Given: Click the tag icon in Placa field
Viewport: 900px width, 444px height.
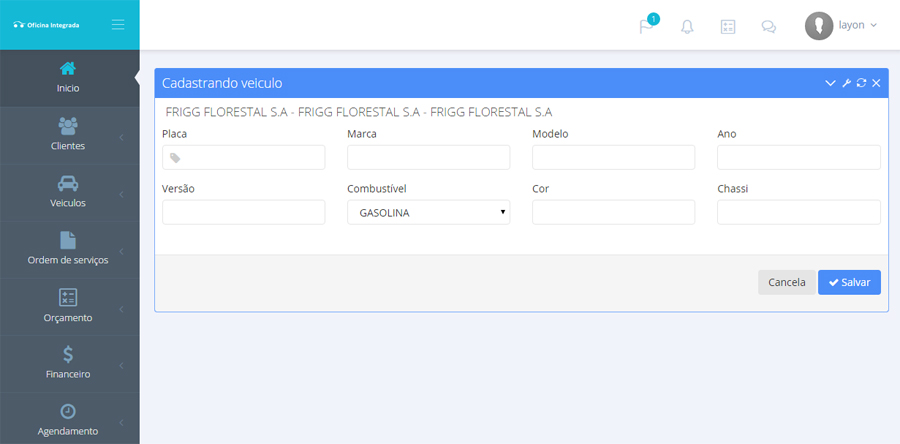Looking at the screenshot, I should click(x=175, y=158).
